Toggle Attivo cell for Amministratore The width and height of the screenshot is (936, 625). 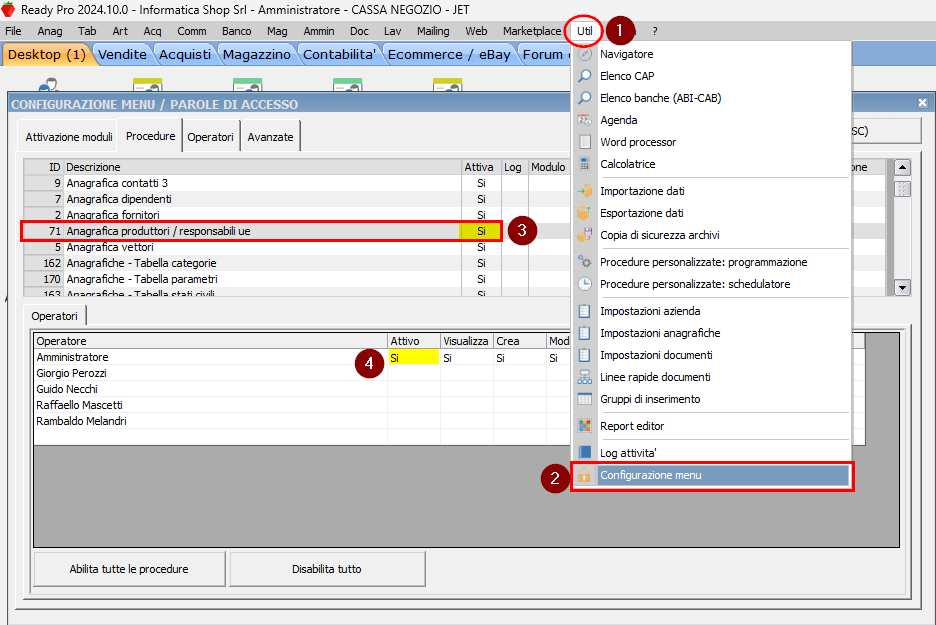(x=414, y=358)
